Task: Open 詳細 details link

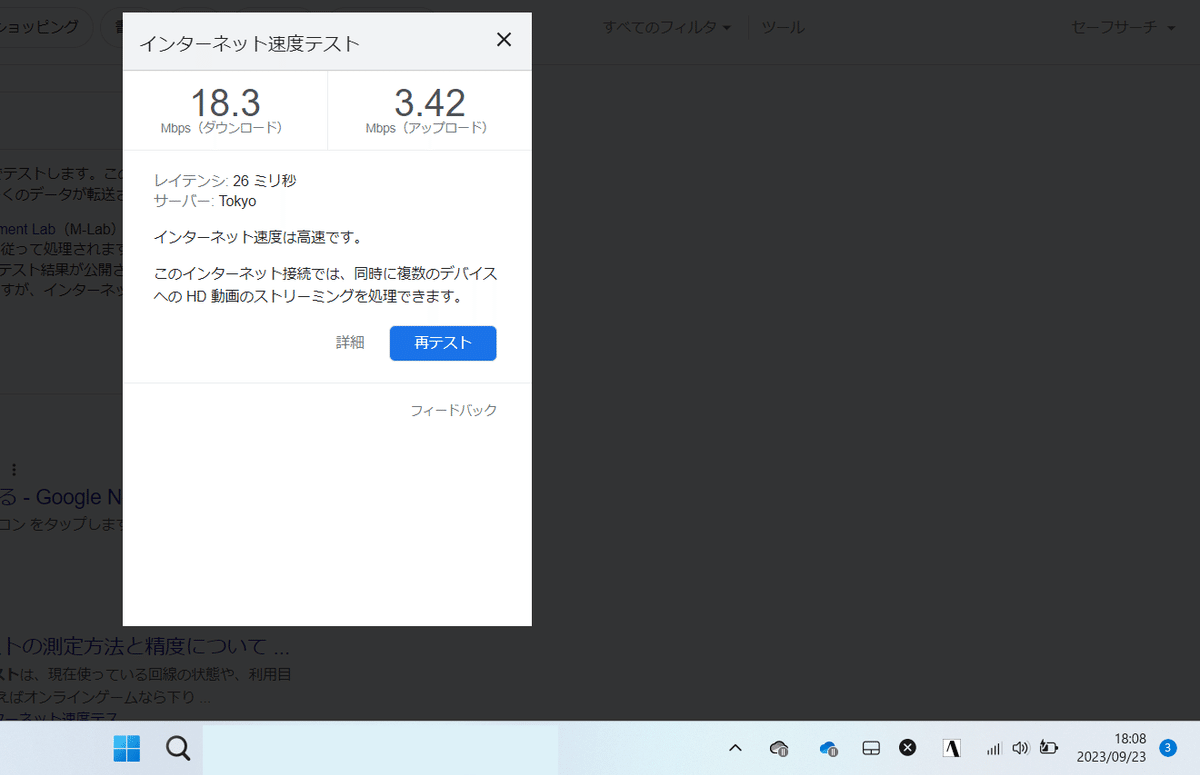Action: (x=350, y=343)
